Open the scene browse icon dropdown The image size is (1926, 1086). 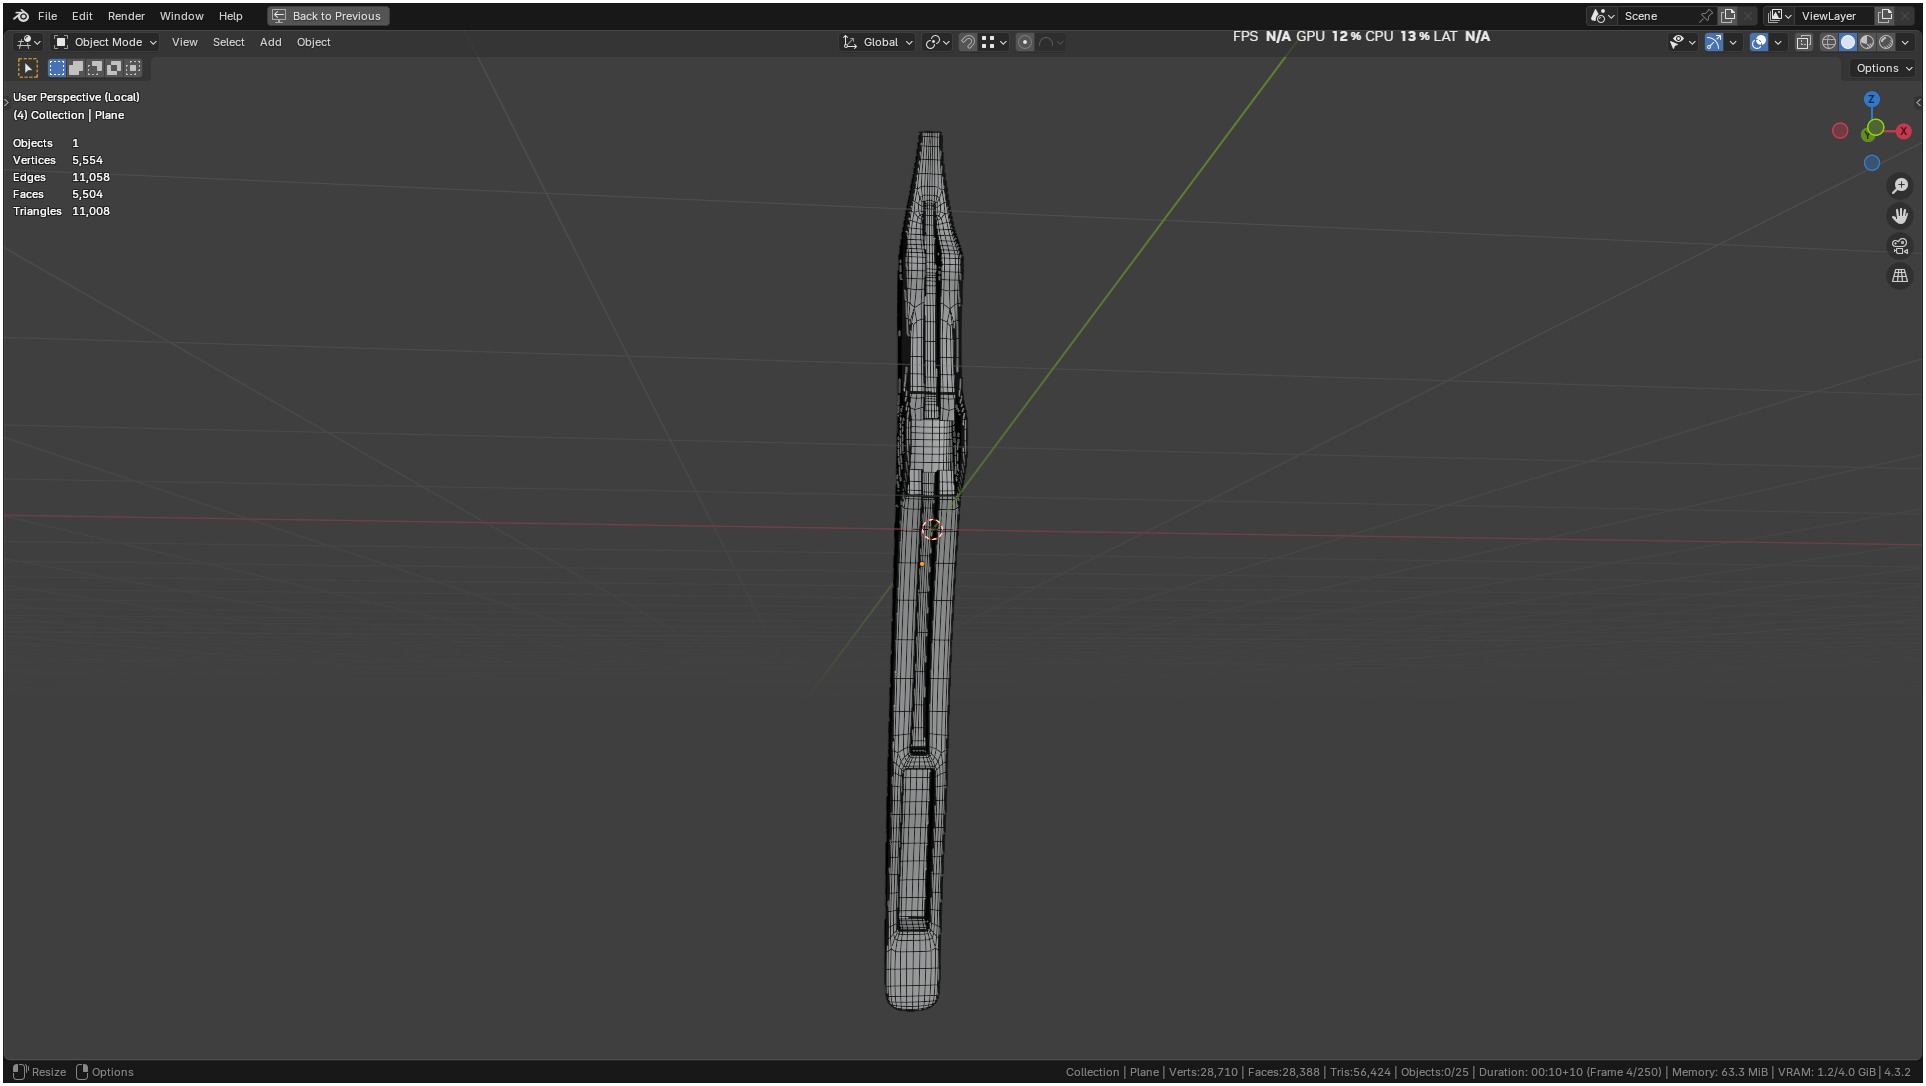1603,16
